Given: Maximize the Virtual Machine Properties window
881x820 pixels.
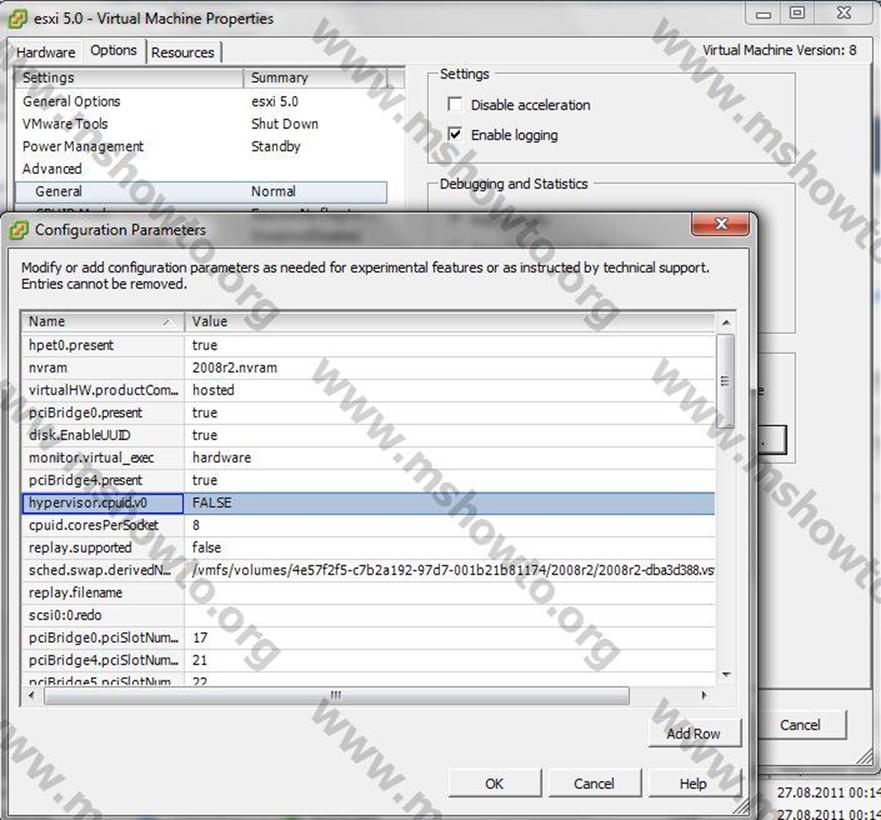Looking at the screenshot, I should pyautogui.click(x=797, y=13).
